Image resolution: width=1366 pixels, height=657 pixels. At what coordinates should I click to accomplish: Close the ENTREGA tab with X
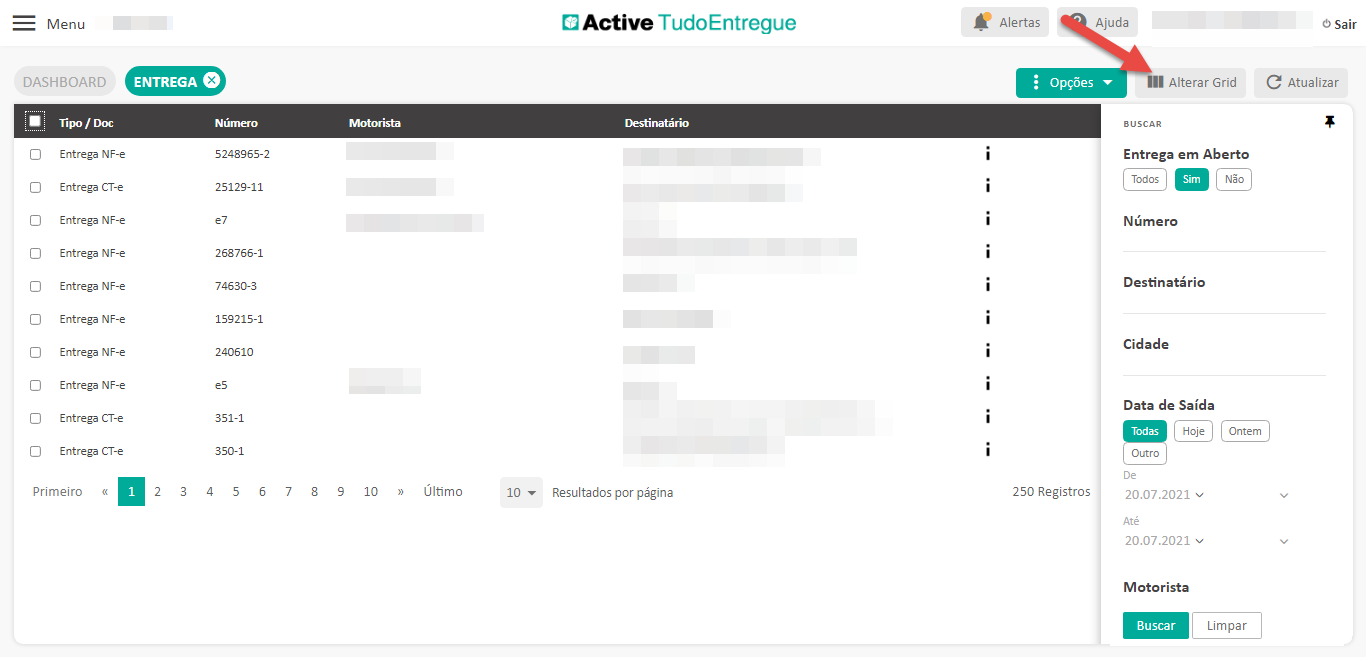point(211,81)
